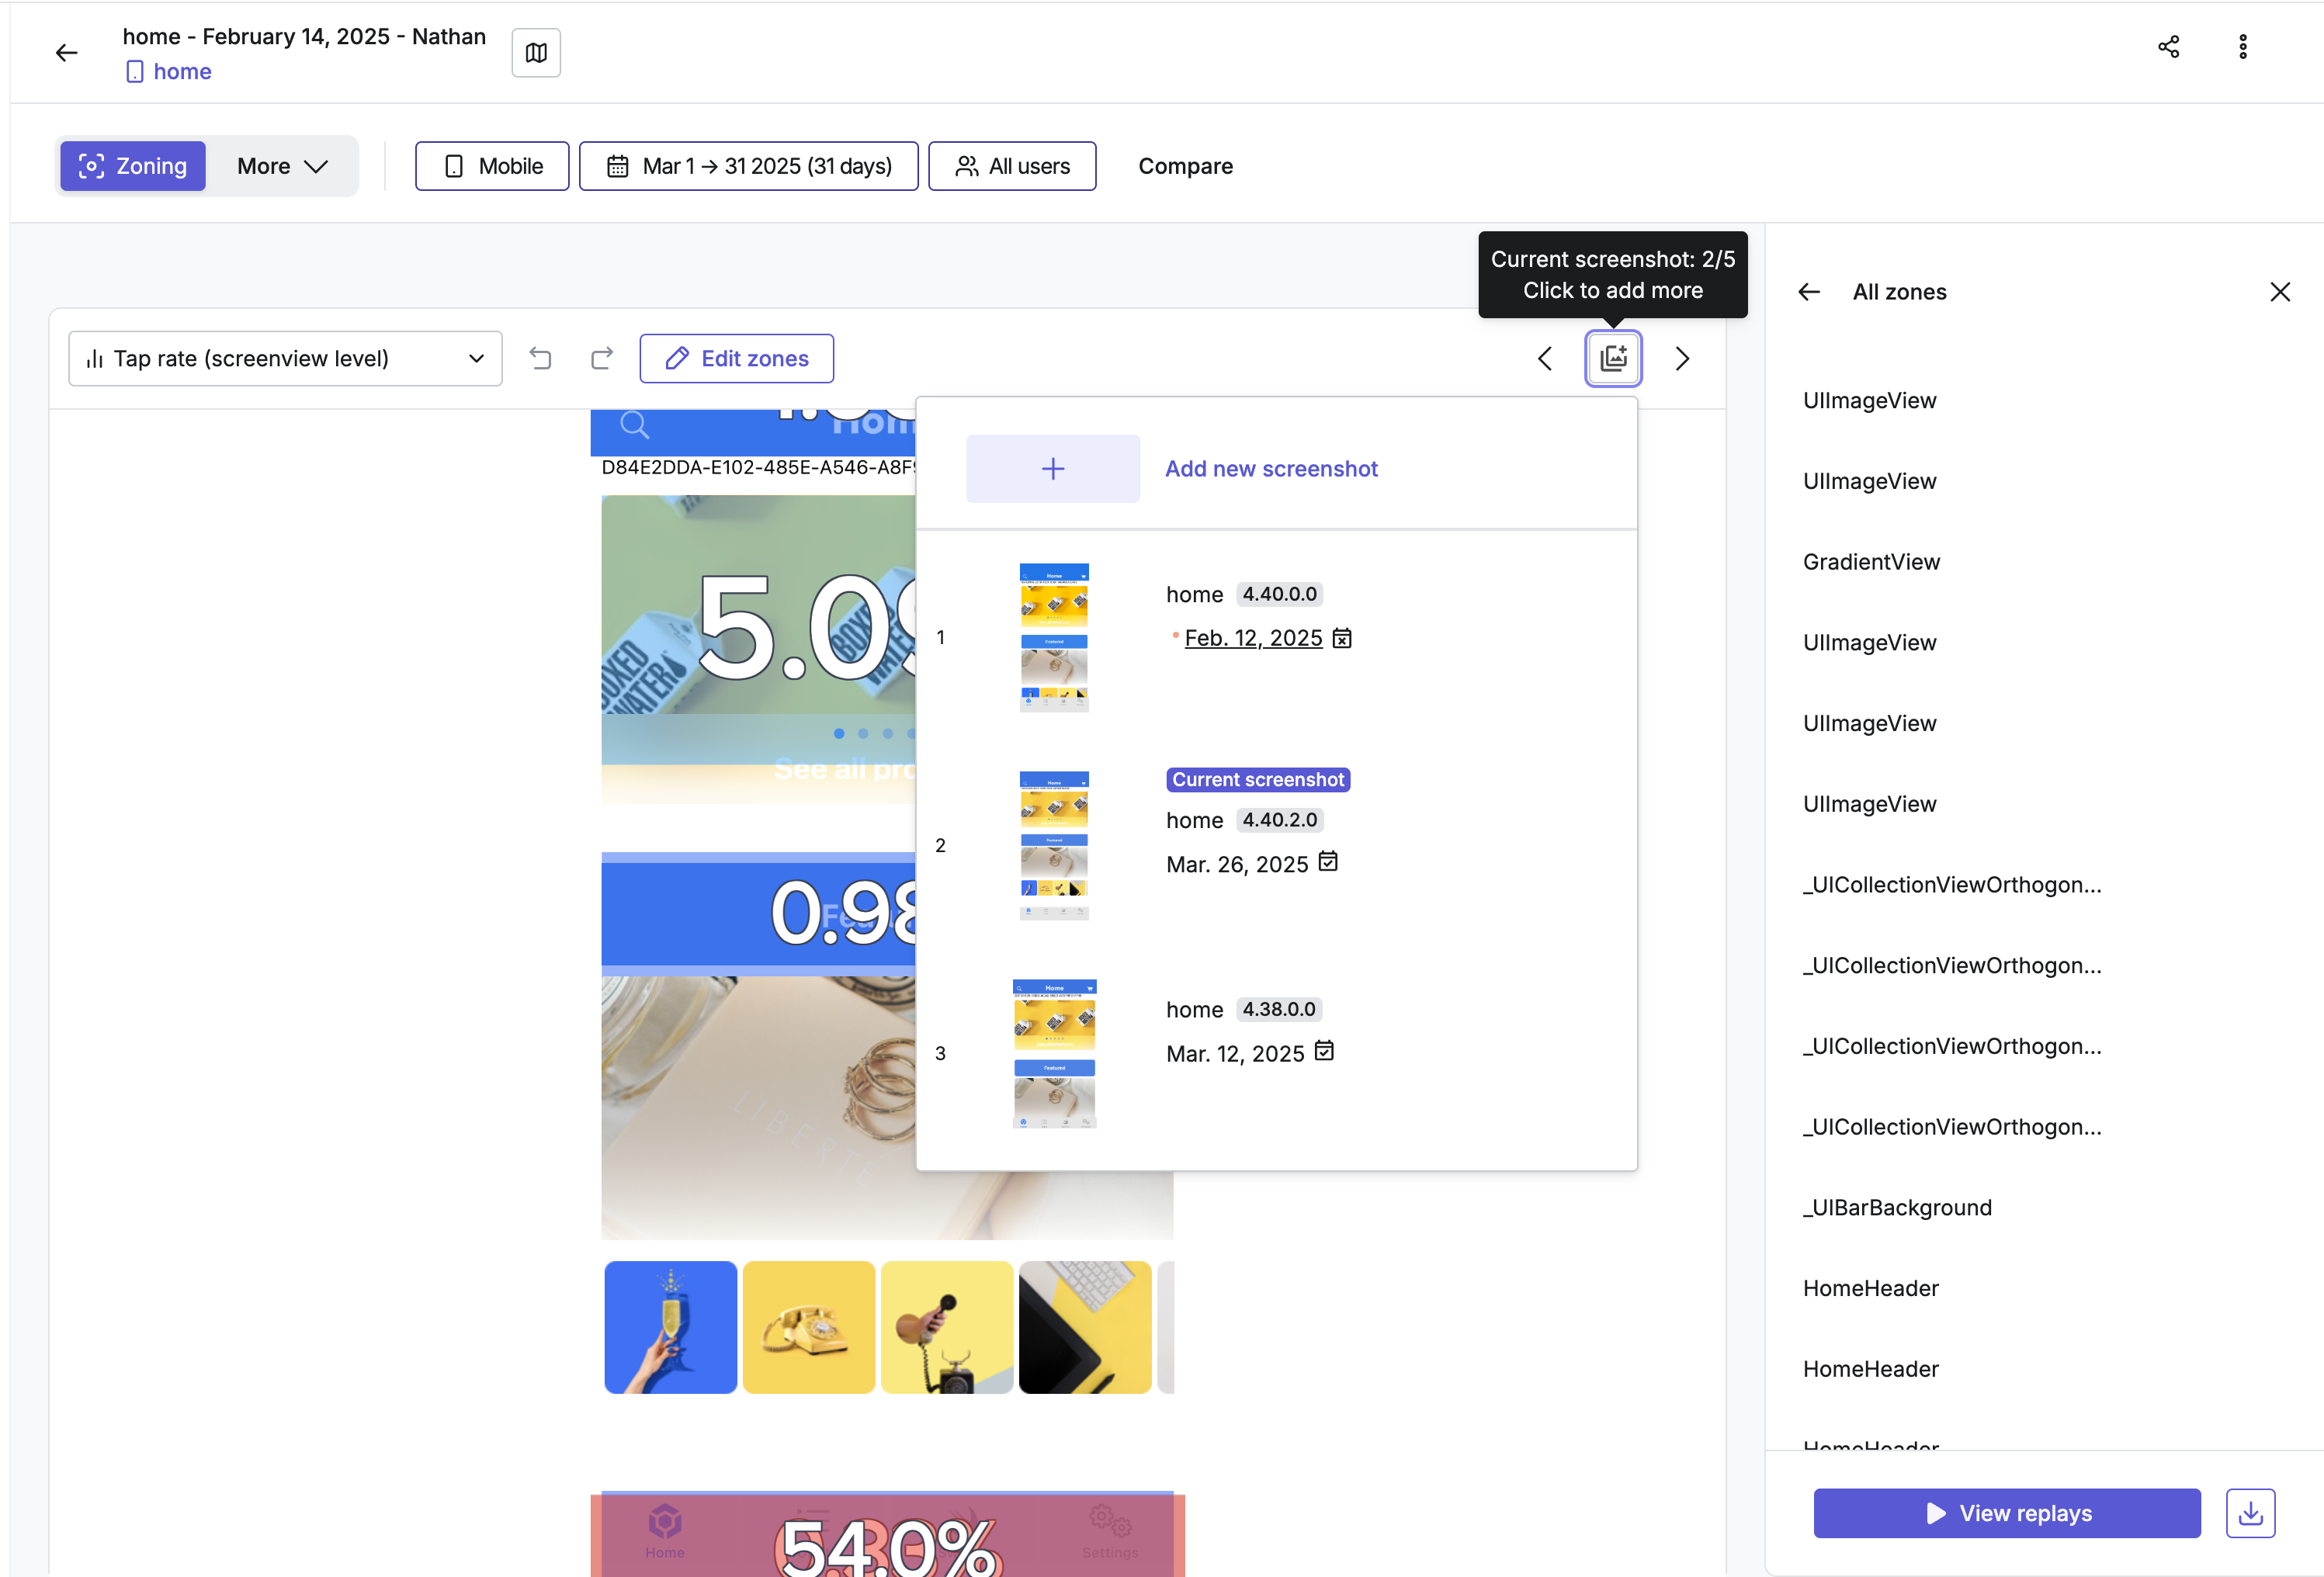Select the first HomeHeader zone
Image resolution: width=2324 pixels, height=1577 pixels.
1870,1288
